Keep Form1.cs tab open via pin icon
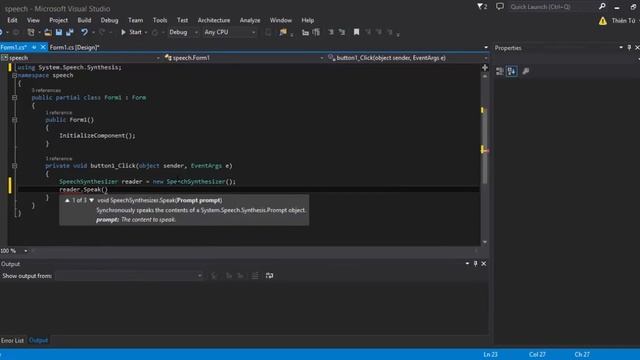 [34, 47]
